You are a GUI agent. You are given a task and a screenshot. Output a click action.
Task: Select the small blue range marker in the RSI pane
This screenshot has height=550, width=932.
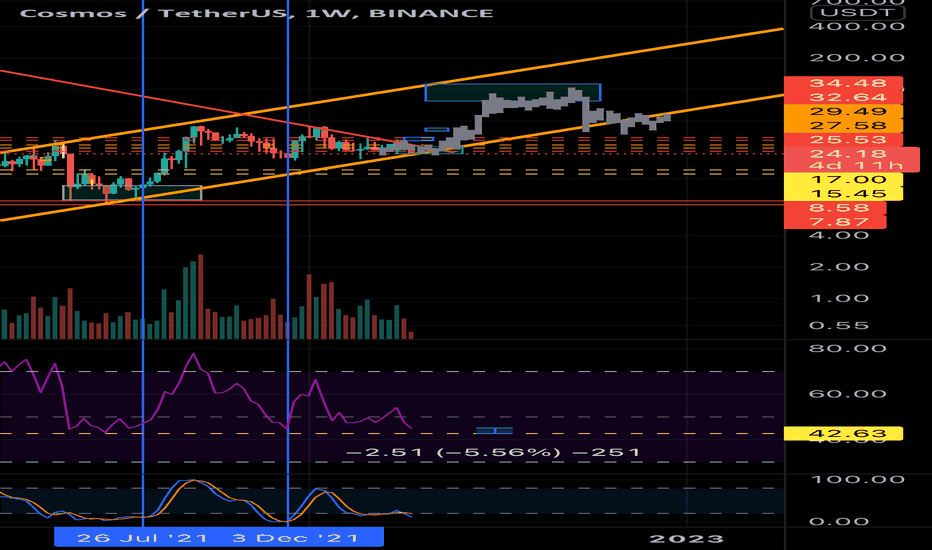[x=494, y=430]
